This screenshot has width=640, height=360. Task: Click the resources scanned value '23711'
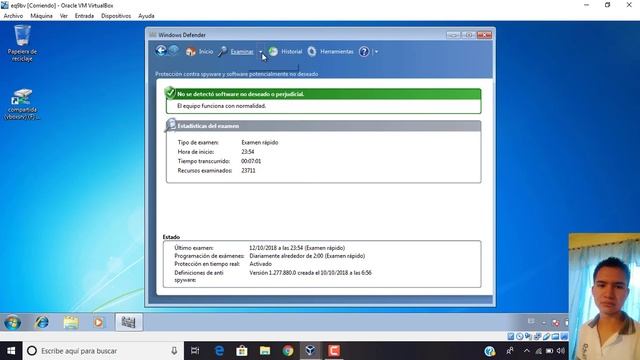pyautogui.click(x=248, y=171)
